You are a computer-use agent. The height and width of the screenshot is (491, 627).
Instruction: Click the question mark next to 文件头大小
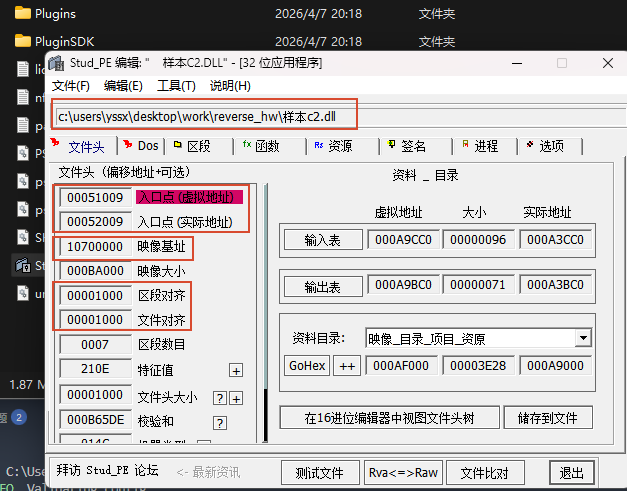(220, 398)
